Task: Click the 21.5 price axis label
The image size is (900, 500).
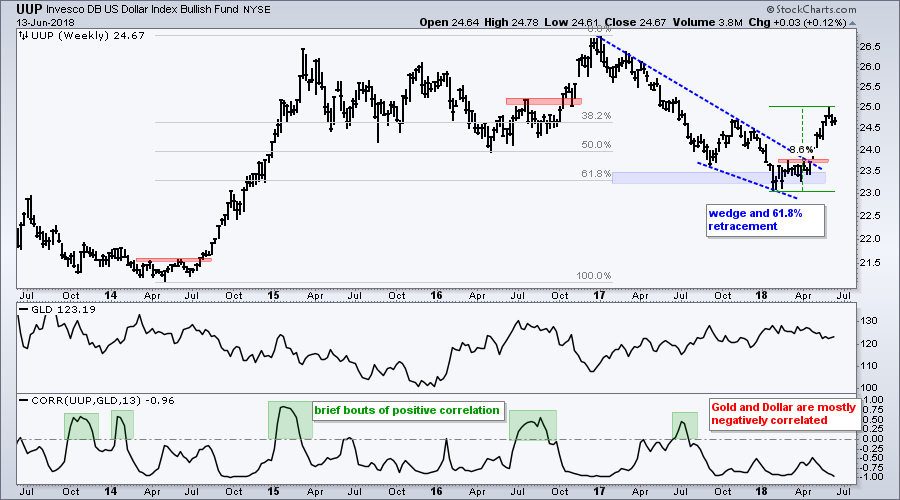Action: [870, 262]
